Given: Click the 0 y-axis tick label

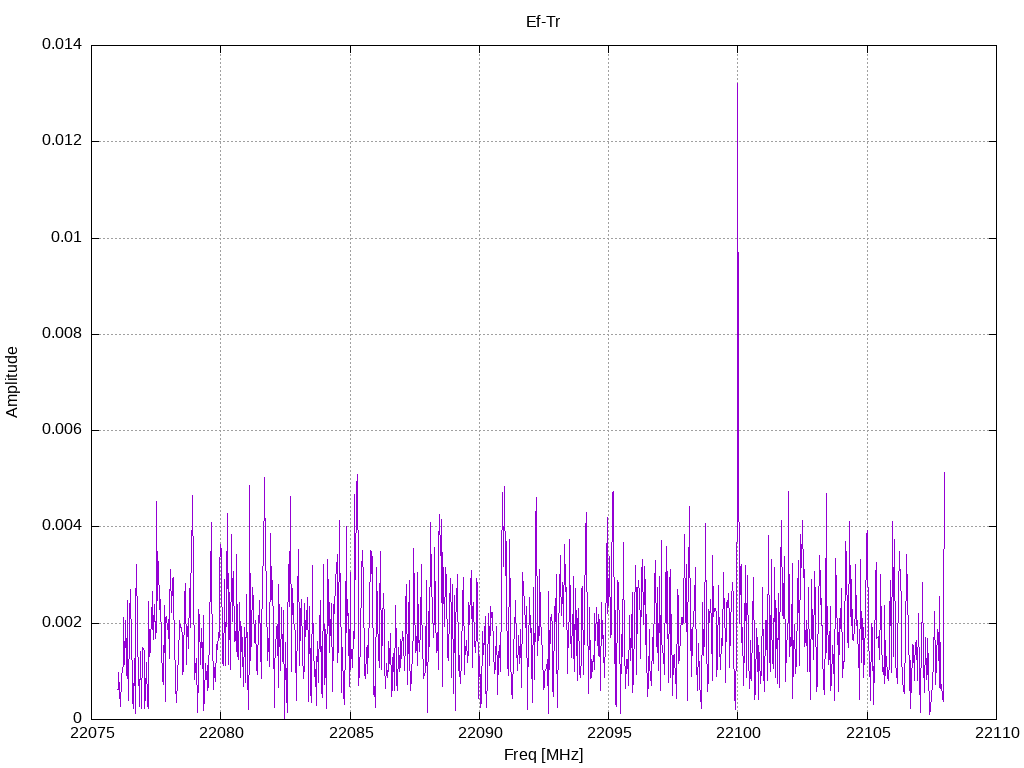Looking at the screenshot, I should [x=77, y=718].
